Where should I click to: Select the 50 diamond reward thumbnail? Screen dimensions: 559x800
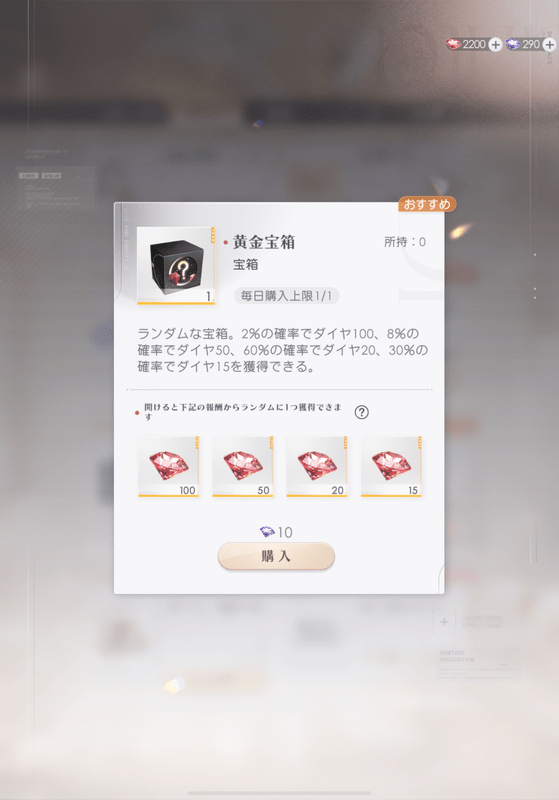coord(243,466)
